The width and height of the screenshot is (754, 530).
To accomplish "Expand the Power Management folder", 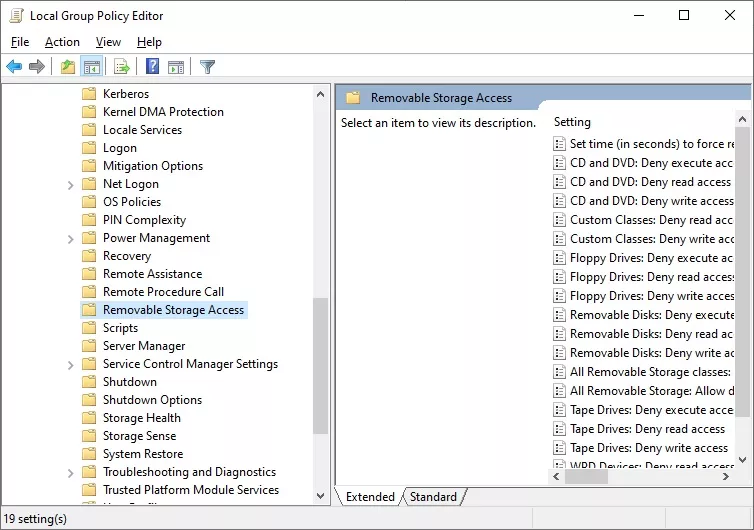I will click(71, 239).
